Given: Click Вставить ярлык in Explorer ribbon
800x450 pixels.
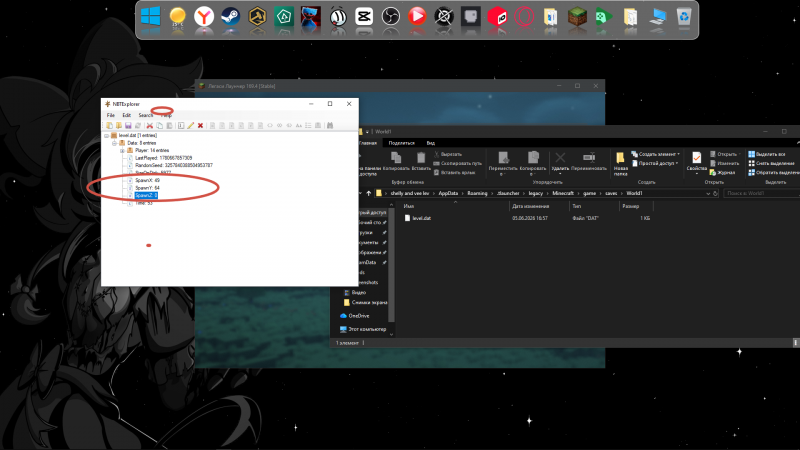Looking at the screenshot, I should [x=455, y=172].
